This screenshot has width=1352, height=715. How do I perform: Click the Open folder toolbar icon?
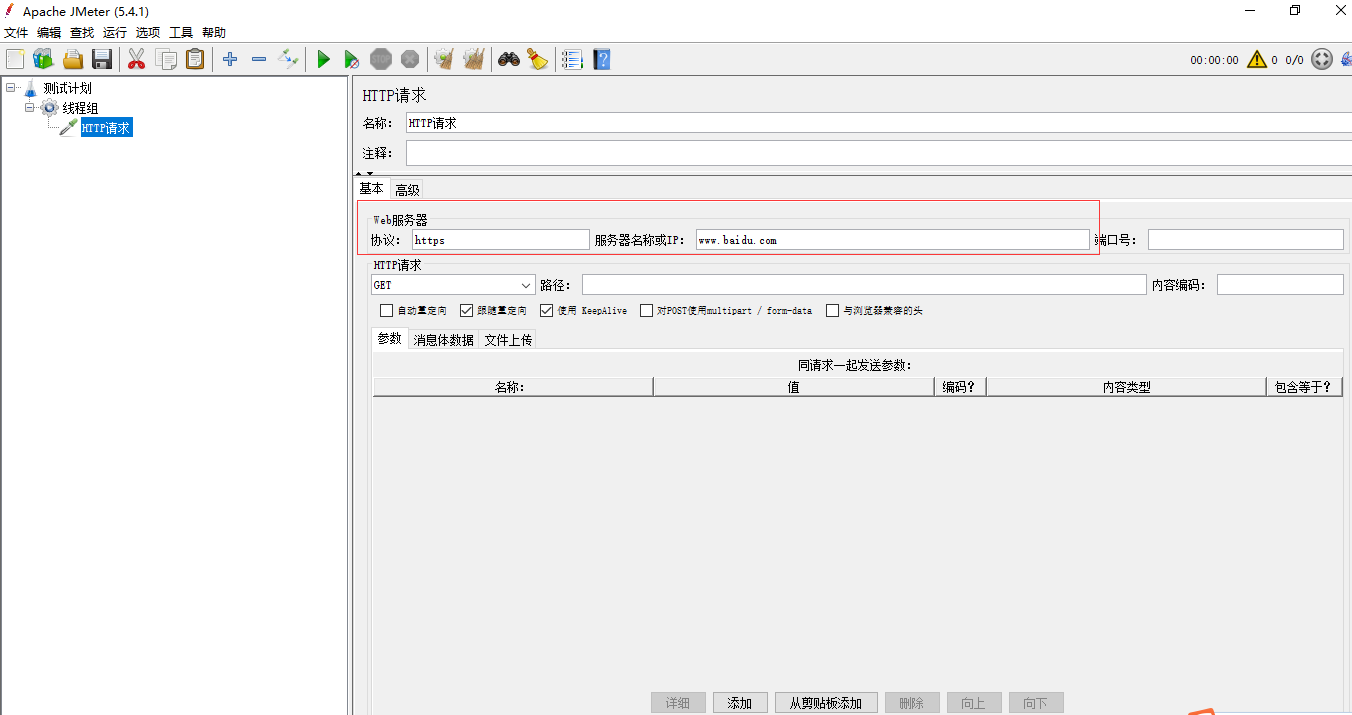coord(73,59)
